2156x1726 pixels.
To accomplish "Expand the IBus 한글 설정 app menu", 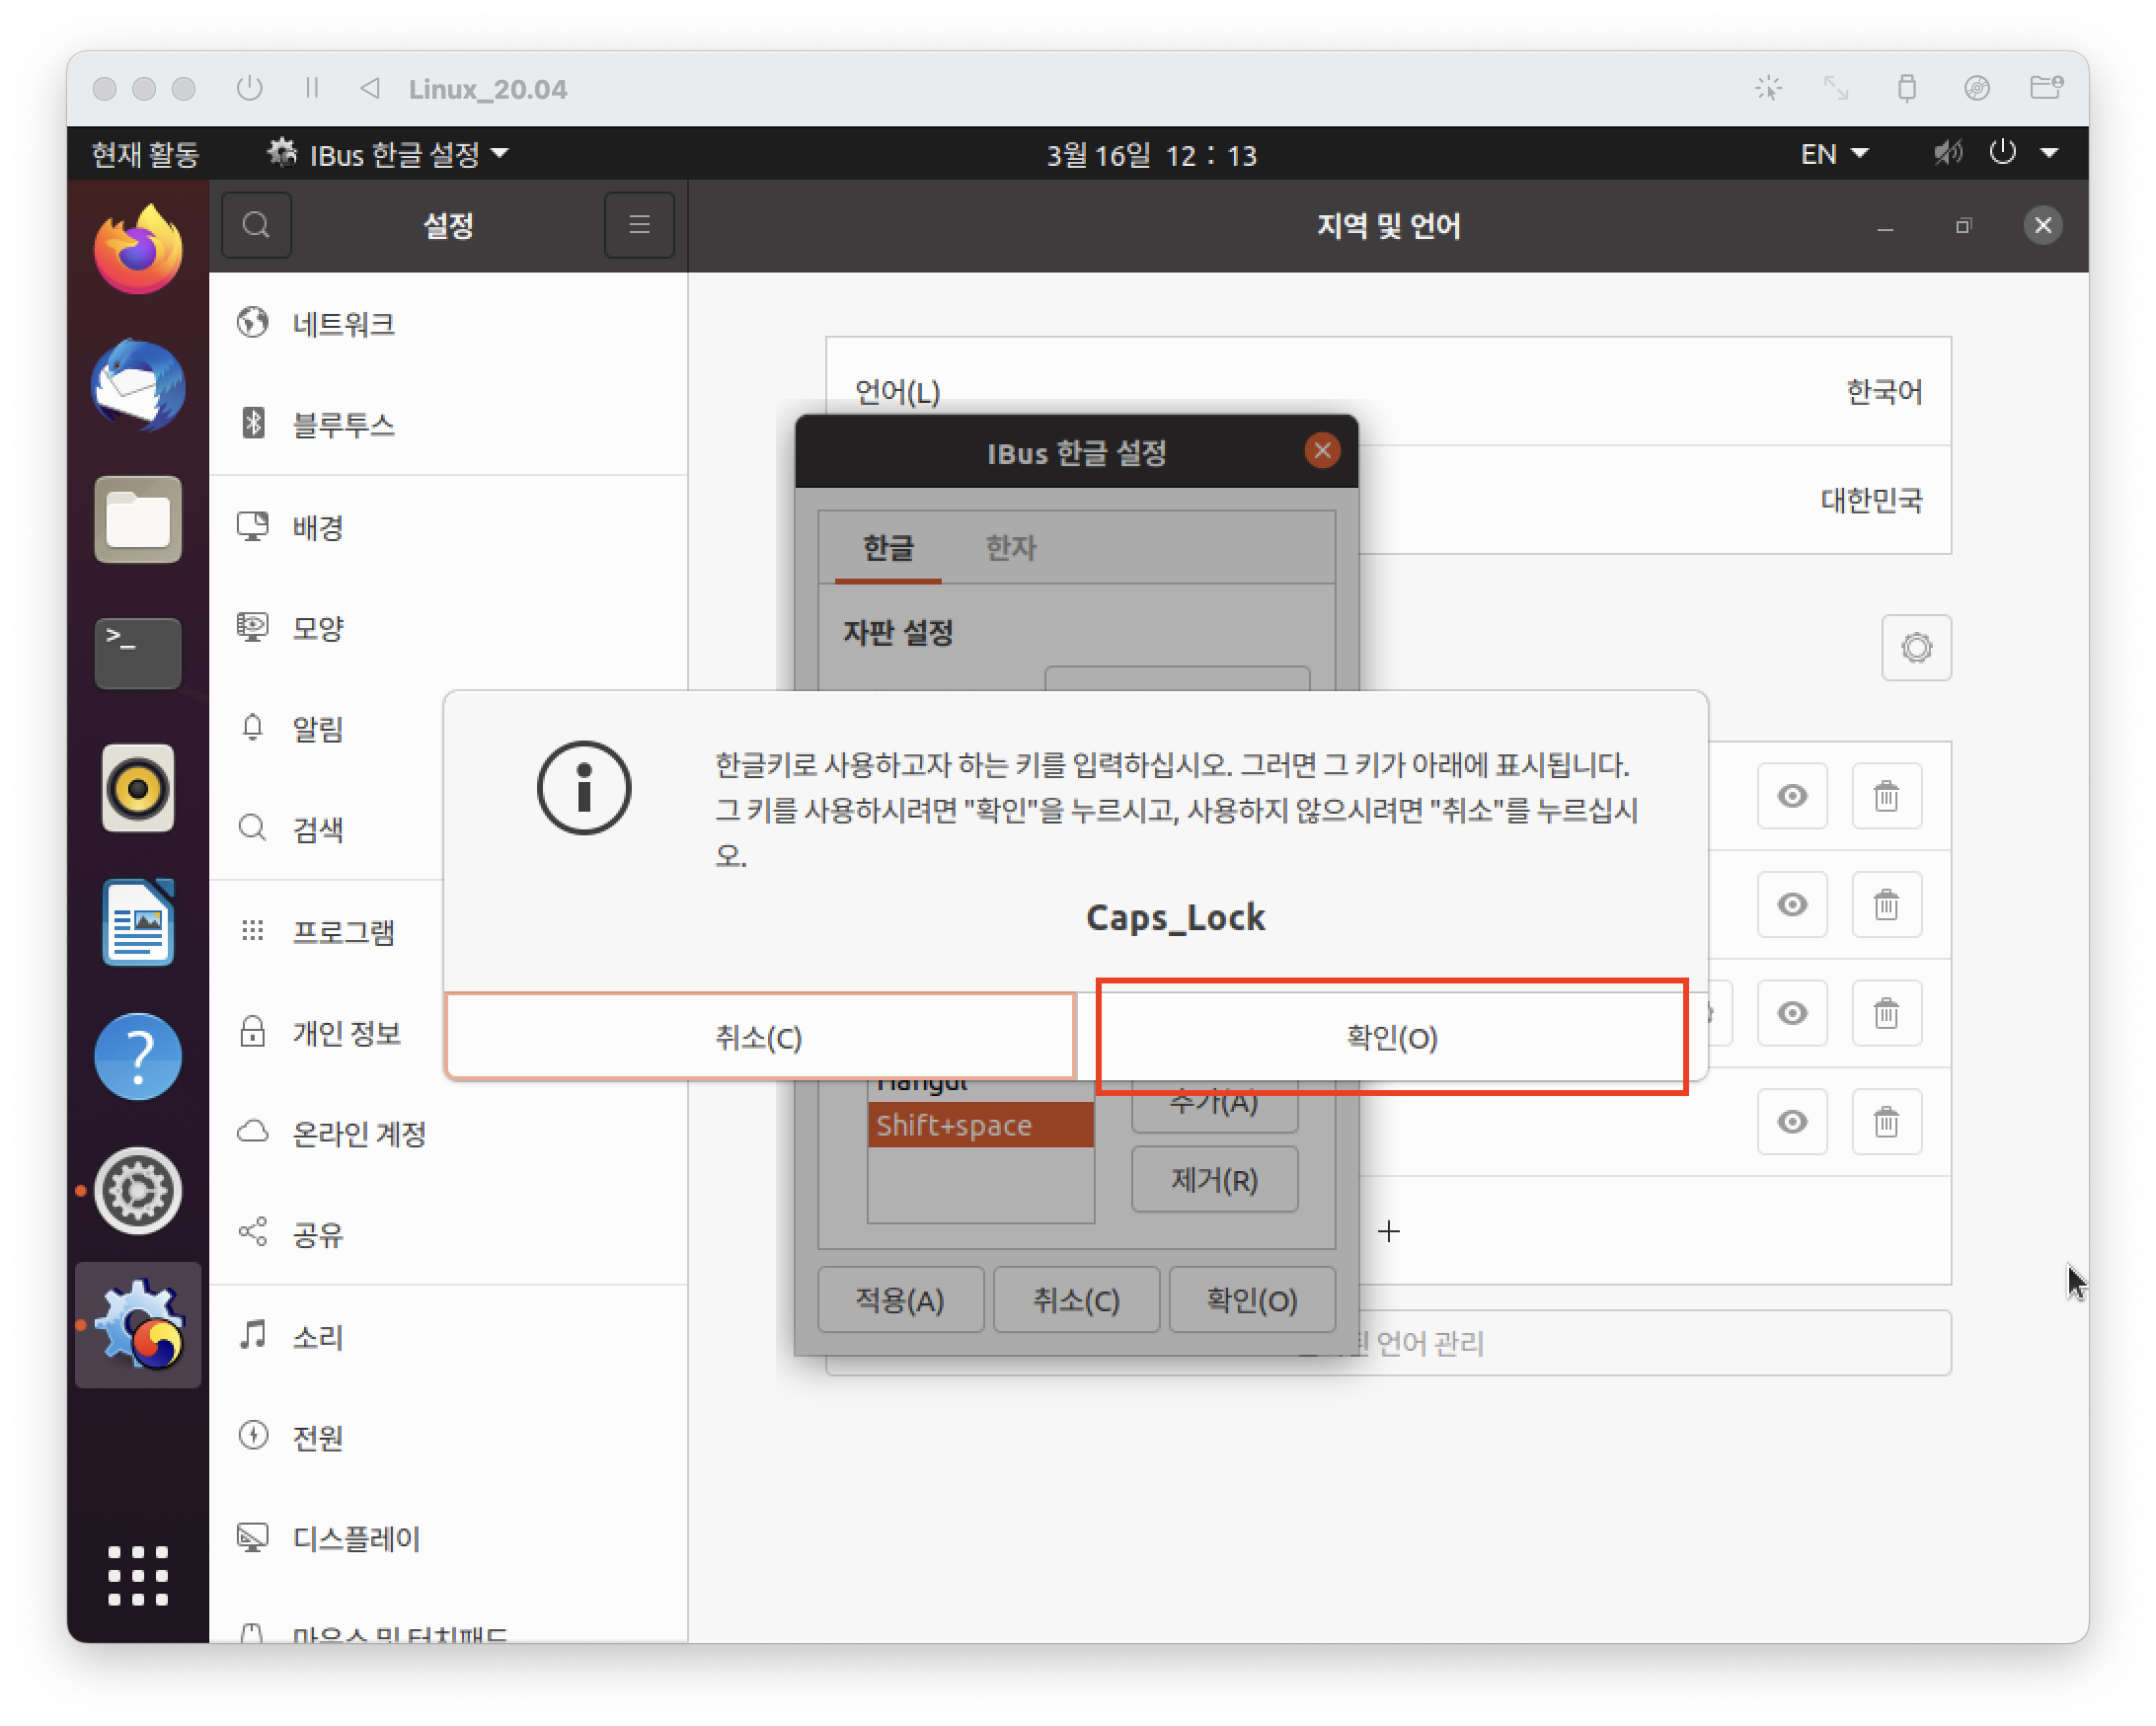I will click(x=390, y=154).
